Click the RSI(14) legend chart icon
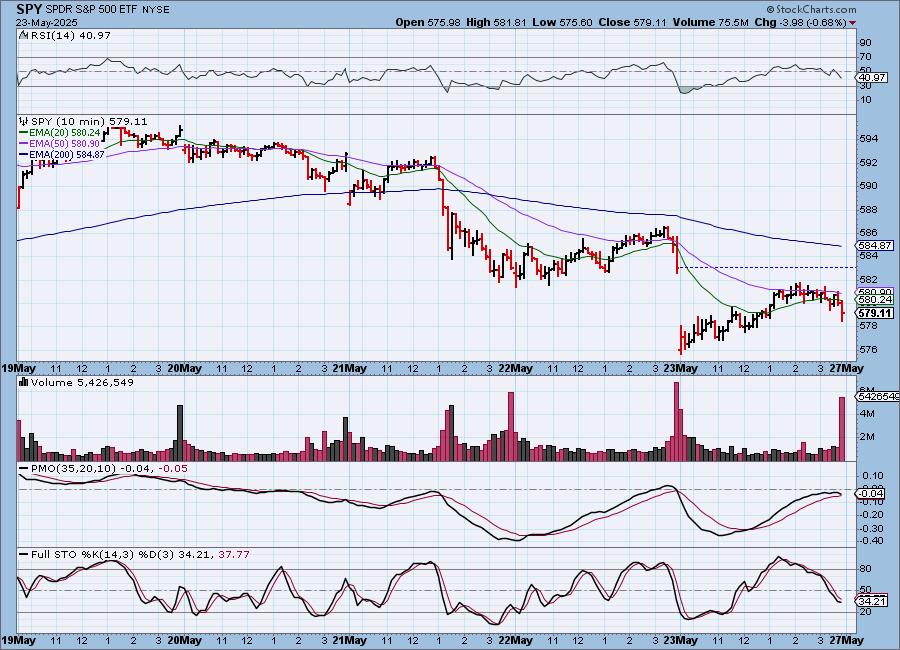Screen dimensions: 900x650 coord(24,35)
